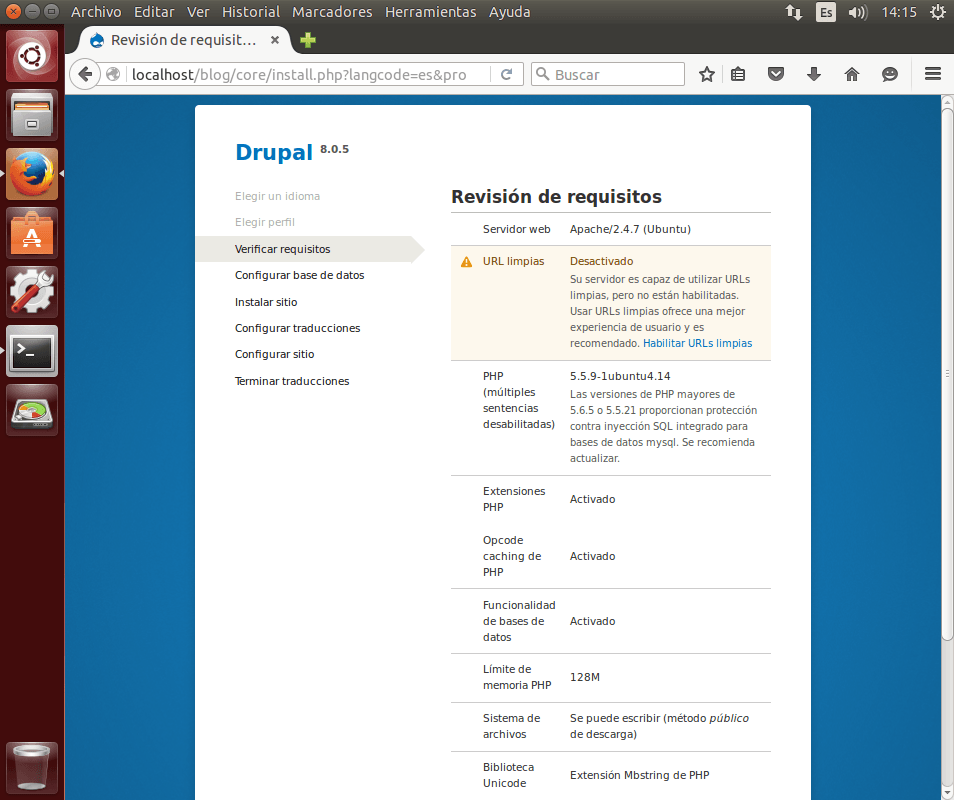Select the Revisión de requisitos tab
The image size is (954, 800).
pos(183,40)
